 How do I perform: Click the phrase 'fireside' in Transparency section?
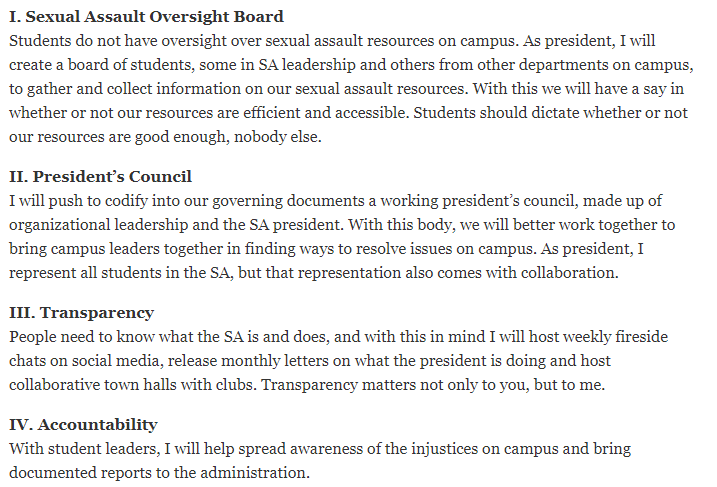(x=642, y=337)
